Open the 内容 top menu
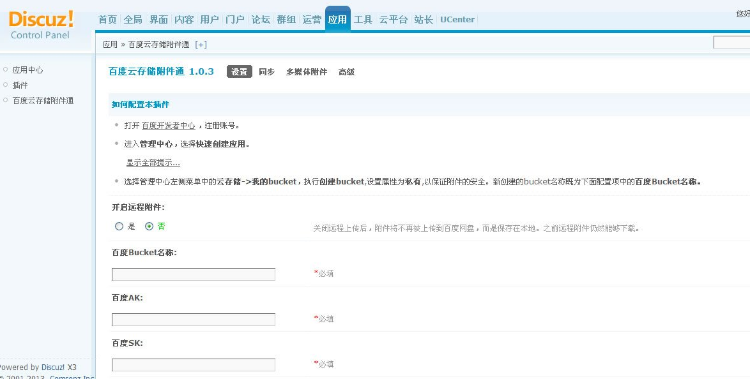The image size is (750, 379). (184, 20)
